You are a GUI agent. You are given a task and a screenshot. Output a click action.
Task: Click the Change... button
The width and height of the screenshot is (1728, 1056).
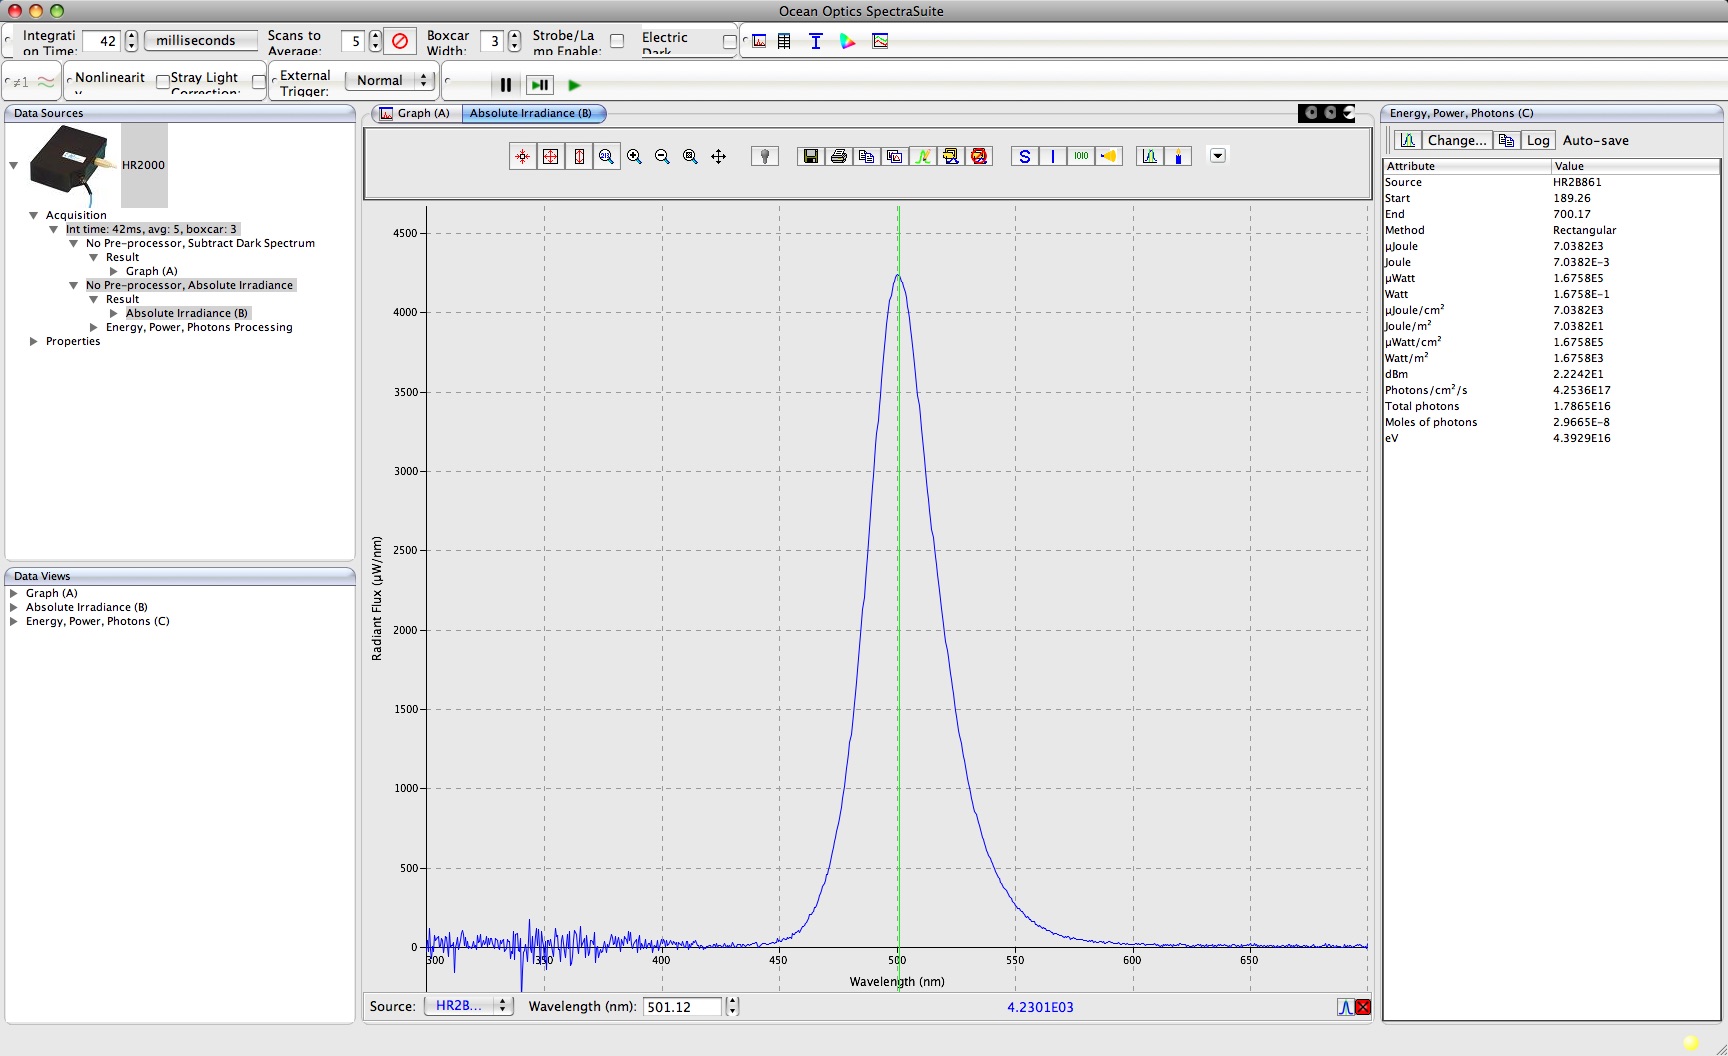pos(1456,140)
